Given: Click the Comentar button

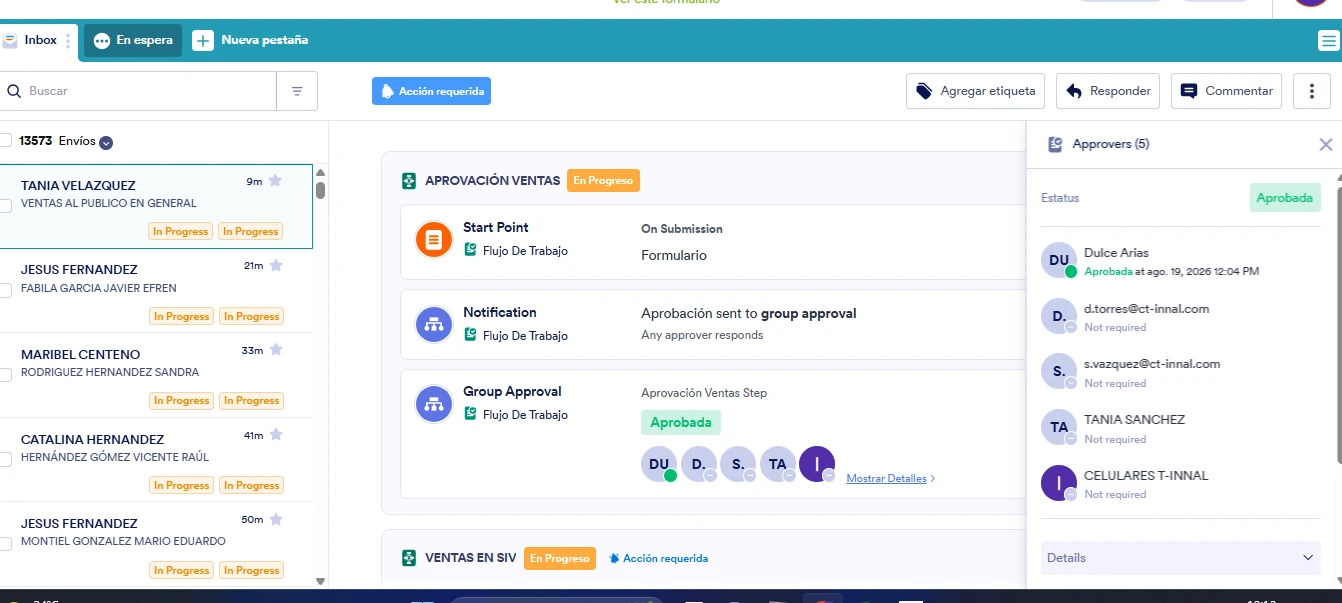Looking at the screenshot, I should point(1227,91).
